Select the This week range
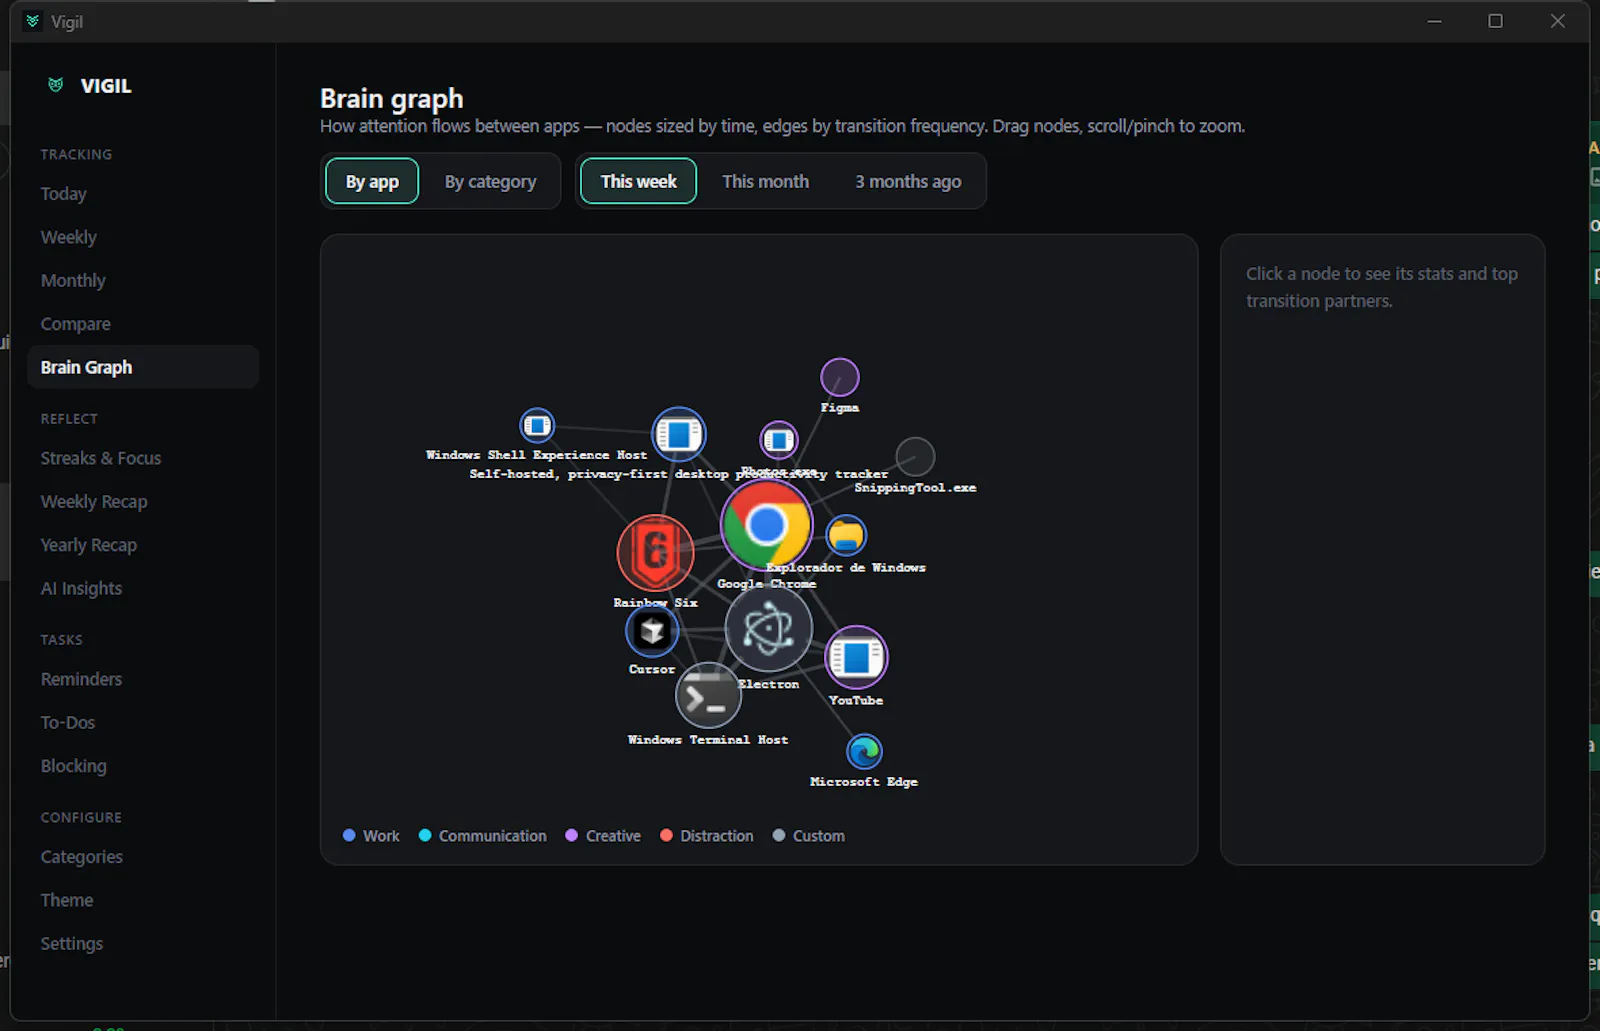The height and width of the screenshot is (1031, 1600). [x=638, y=181]
